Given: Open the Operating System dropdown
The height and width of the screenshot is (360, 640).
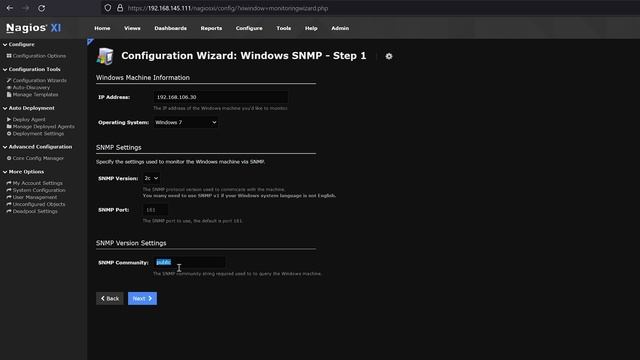Looking at the screenshot, I should point(186,122).
